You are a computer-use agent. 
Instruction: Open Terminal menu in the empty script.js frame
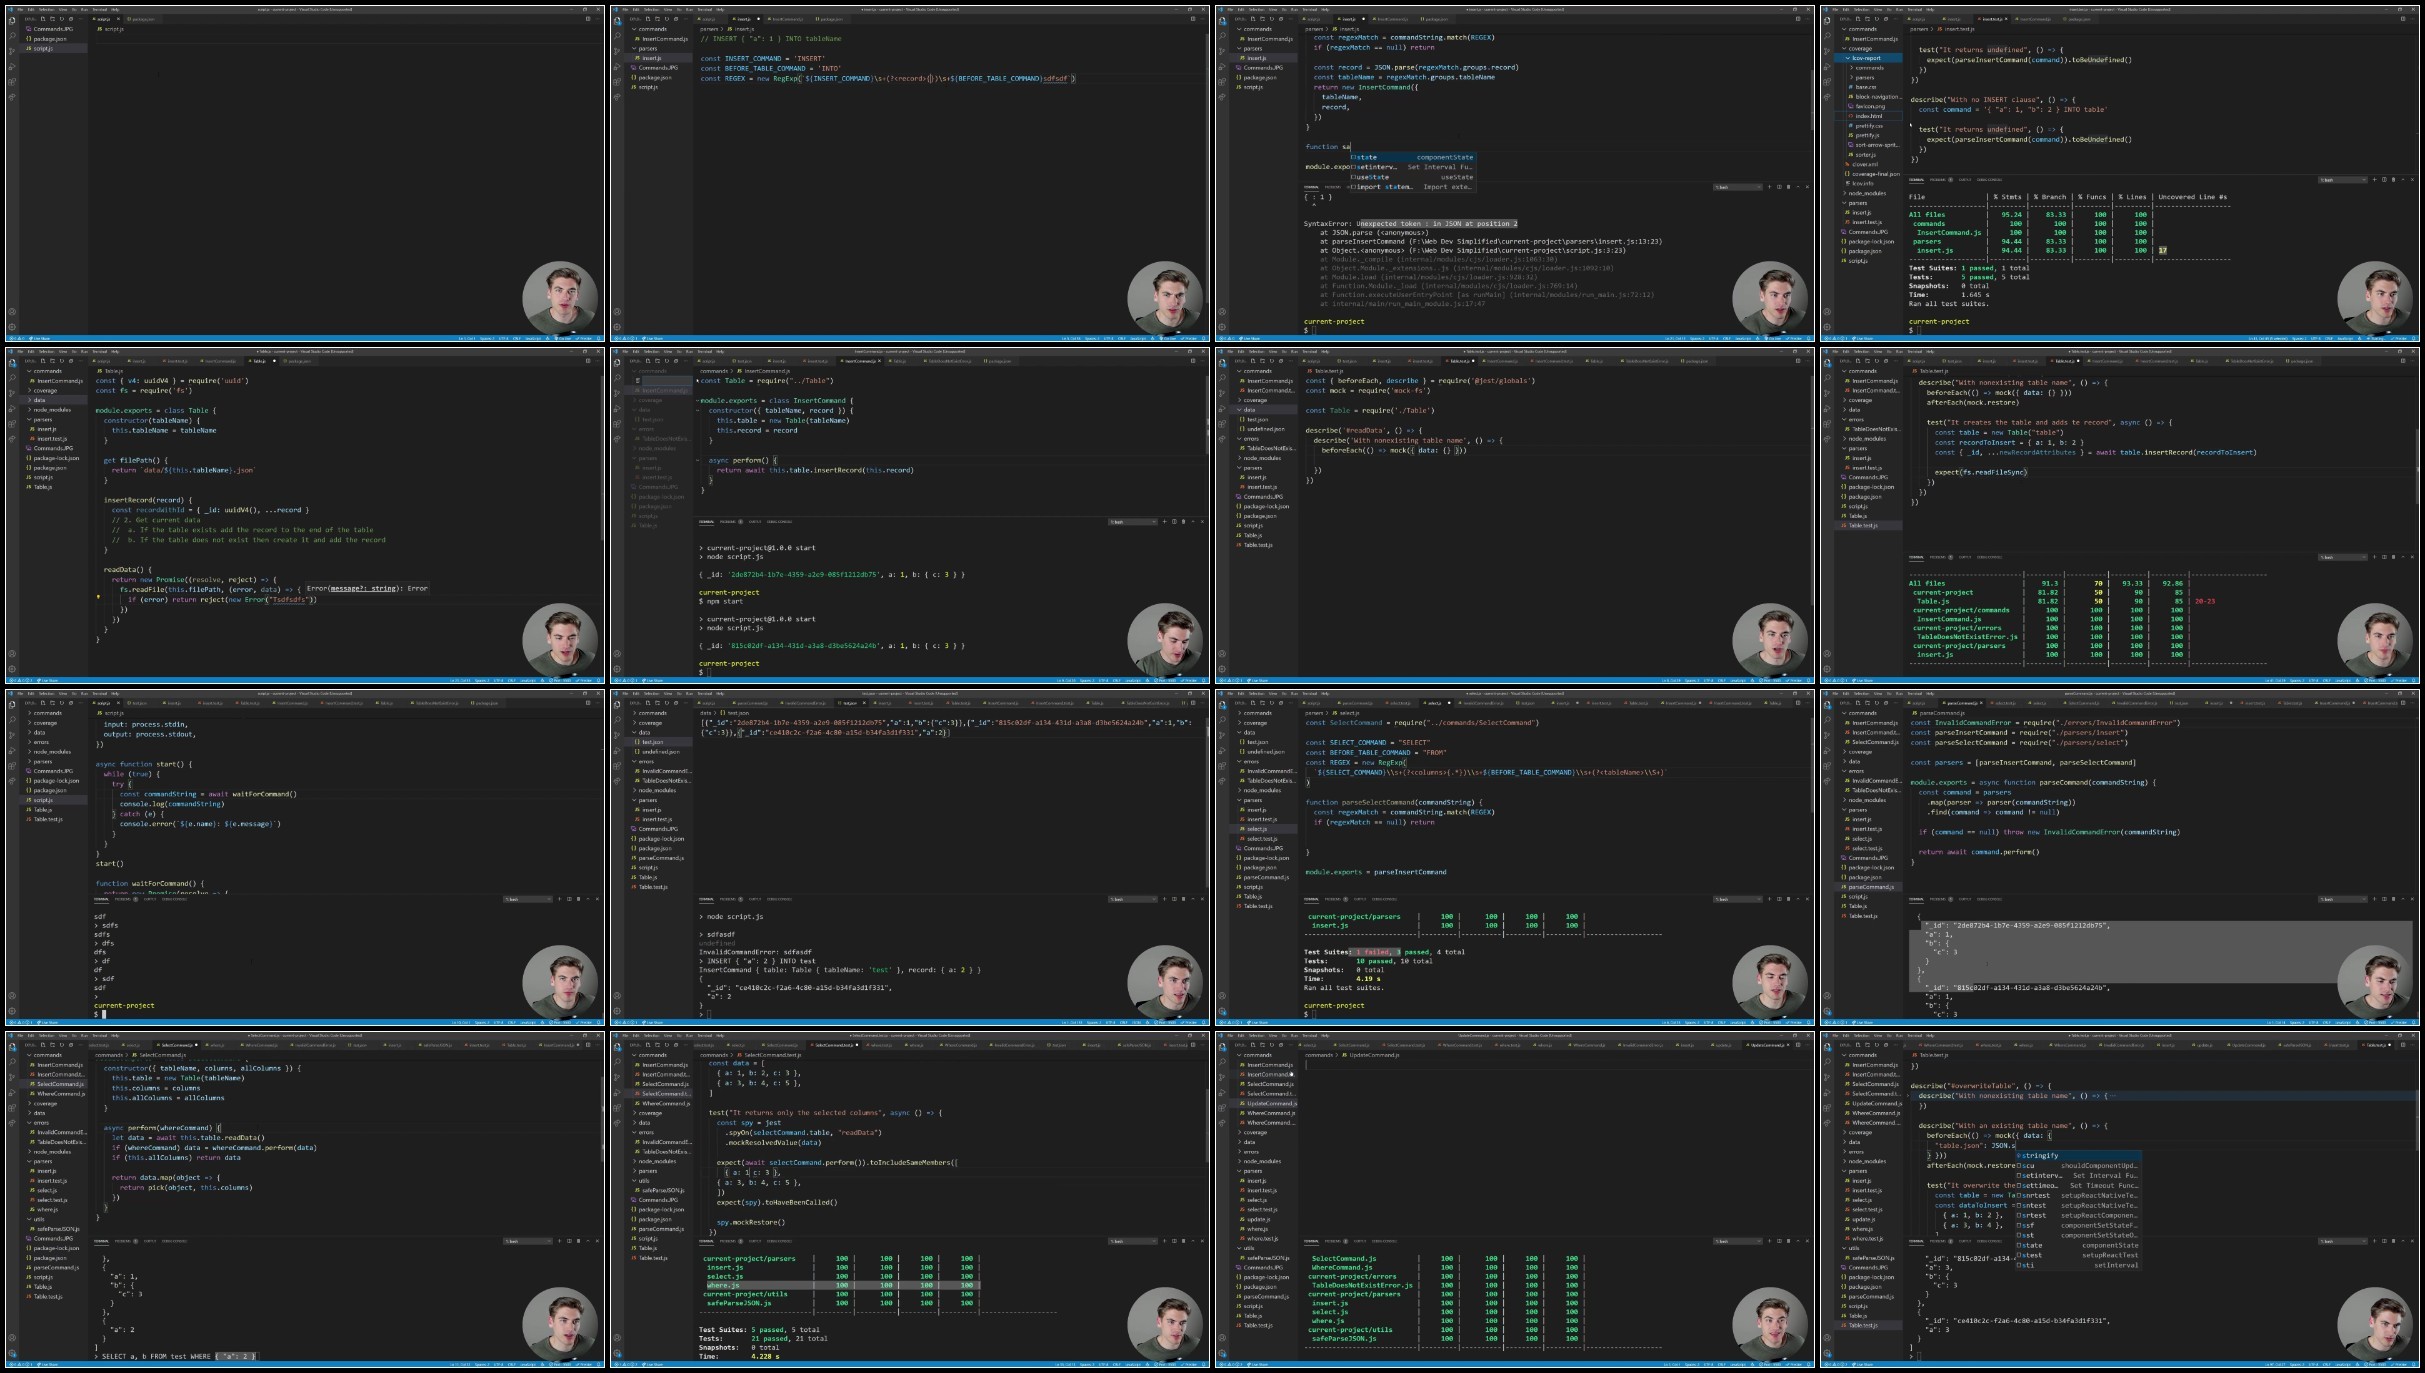(100, 10)
